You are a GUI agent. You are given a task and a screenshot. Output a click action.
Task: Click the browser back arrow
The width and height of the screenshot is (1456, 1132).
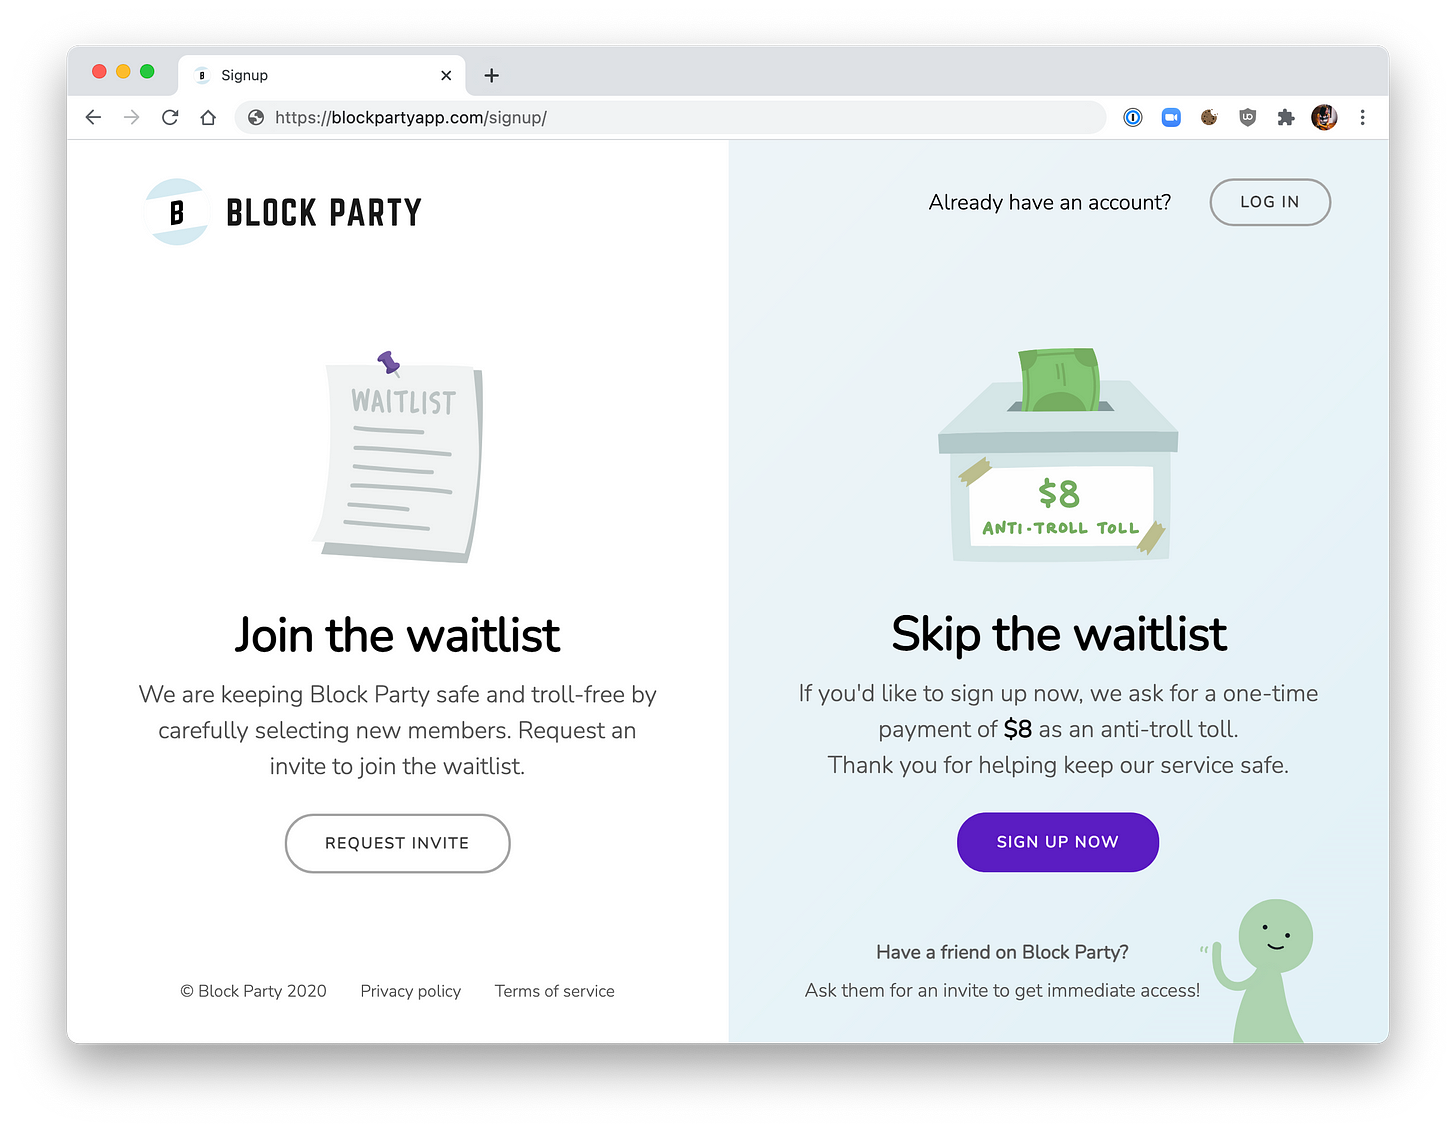[94, 117]
